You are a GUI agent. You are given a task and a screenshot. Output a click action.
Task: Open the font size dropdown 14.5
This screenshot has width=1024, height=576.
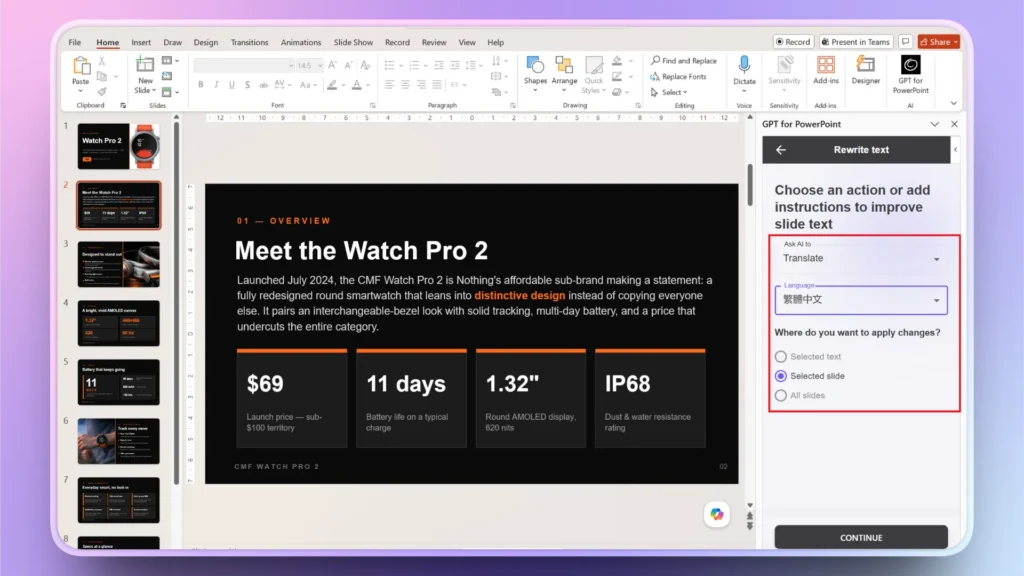click(319, 65)
